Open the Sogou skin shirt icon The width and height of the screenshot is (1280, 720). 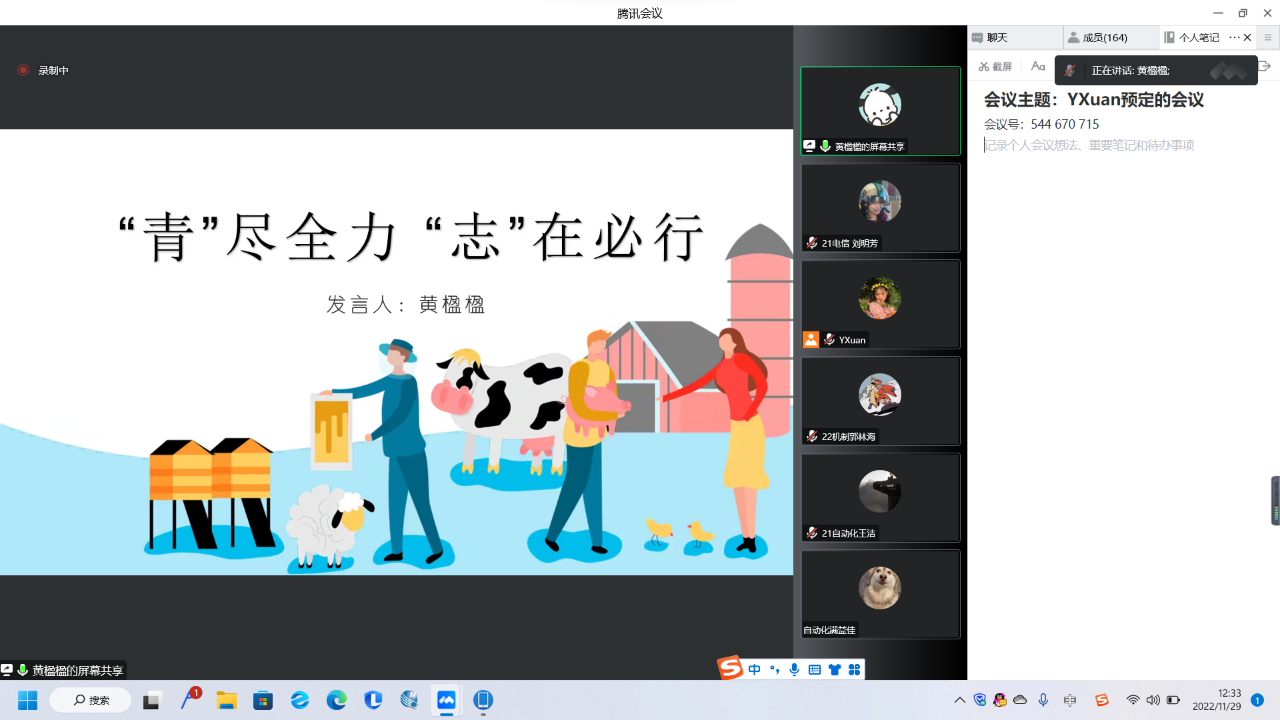tap(835, 670)
